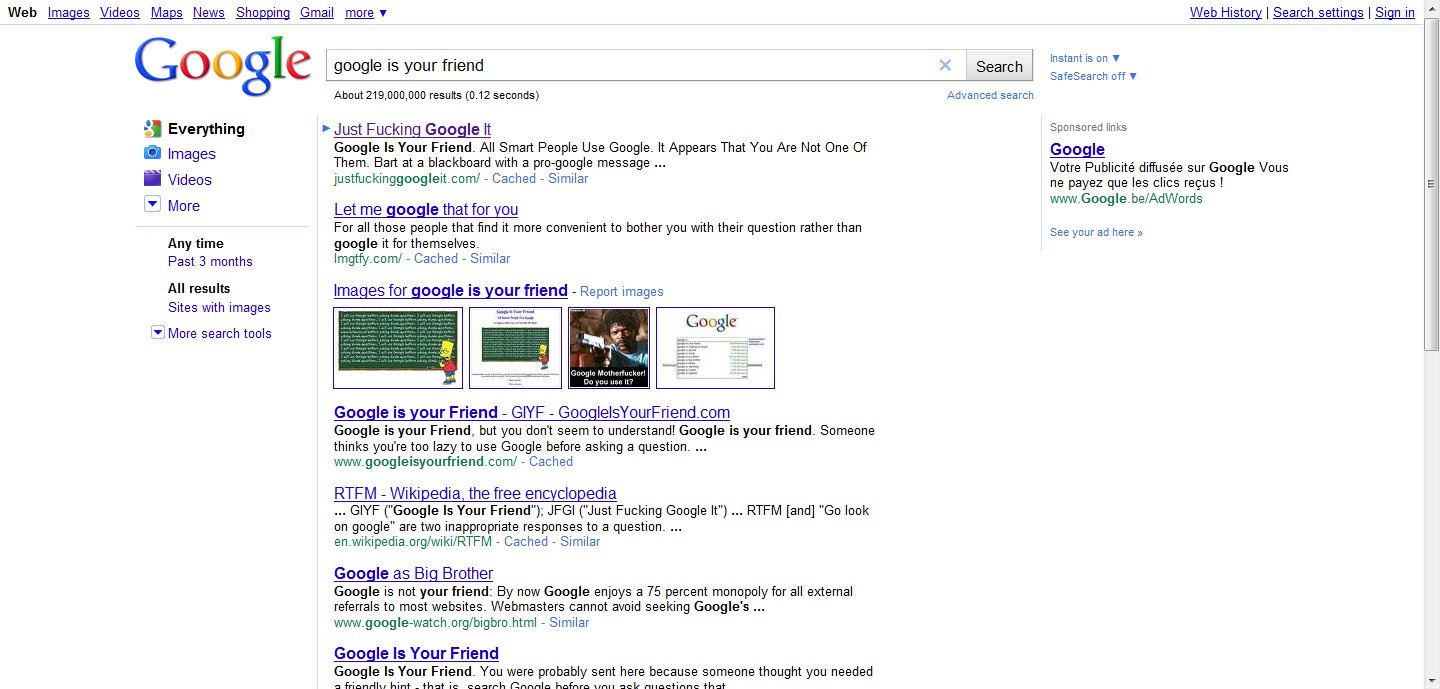Open Similar pages for lmgtfy.com result
The height and width of the screenshot is (689, 1440).
pos(490,258)
